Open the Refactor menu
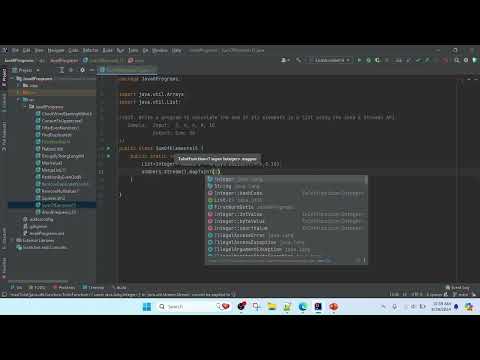The image size is (480, 360). click(x=90, y=50)
